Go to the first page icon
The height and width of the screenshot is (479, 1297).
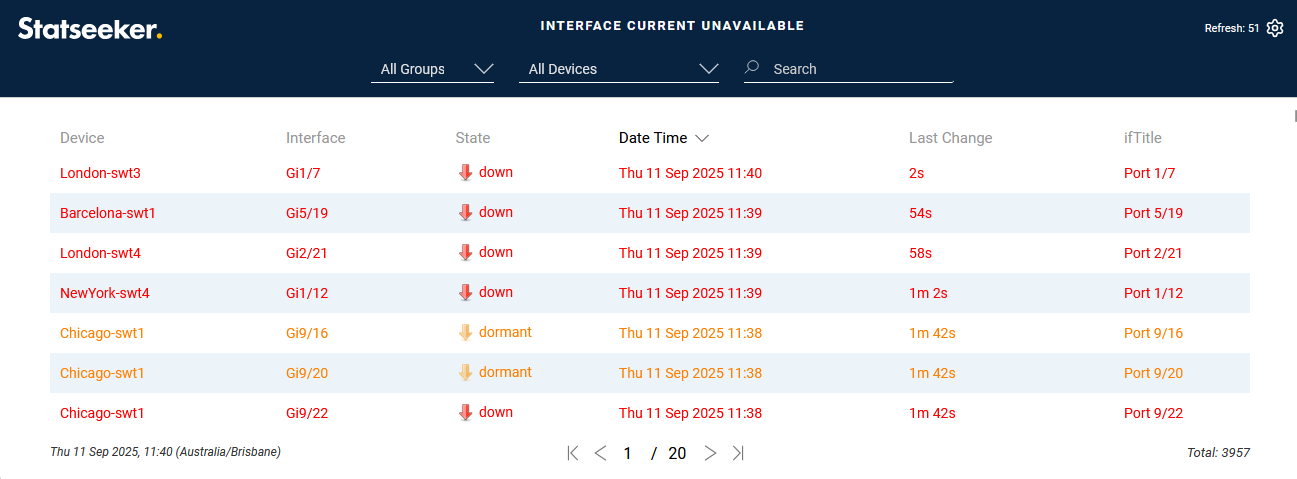572,453
